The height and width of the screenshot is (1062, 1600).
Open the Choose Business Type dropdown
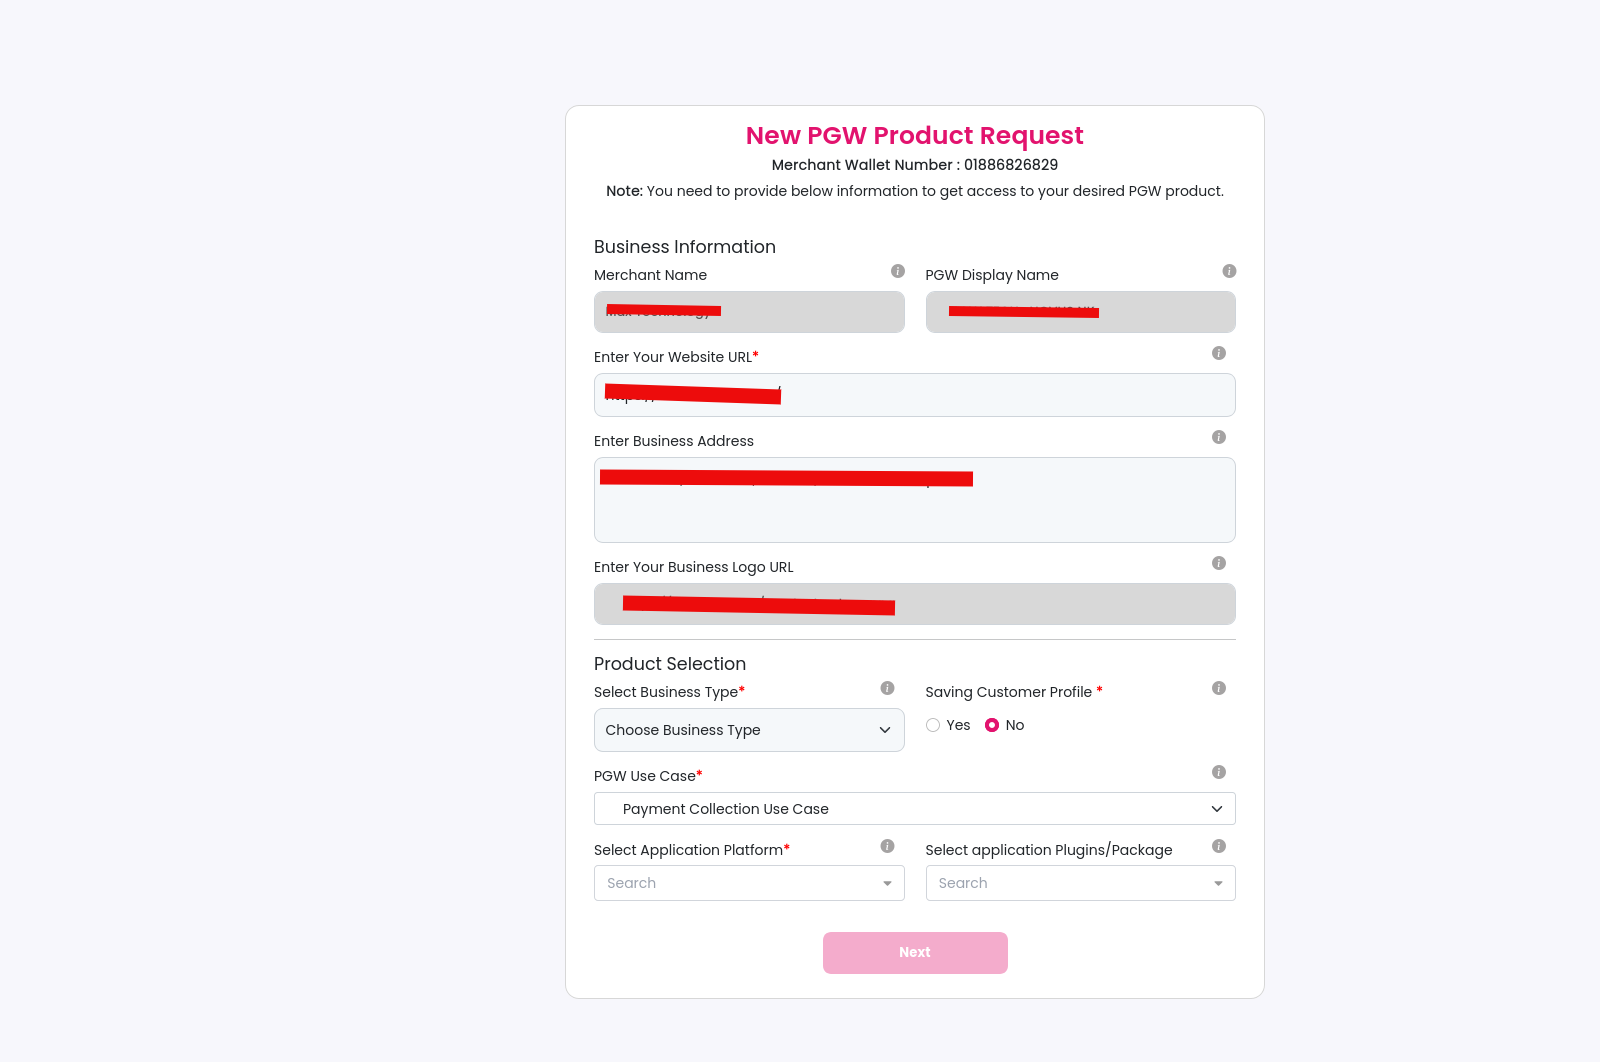pyautogui.click(x=749, y=730)
